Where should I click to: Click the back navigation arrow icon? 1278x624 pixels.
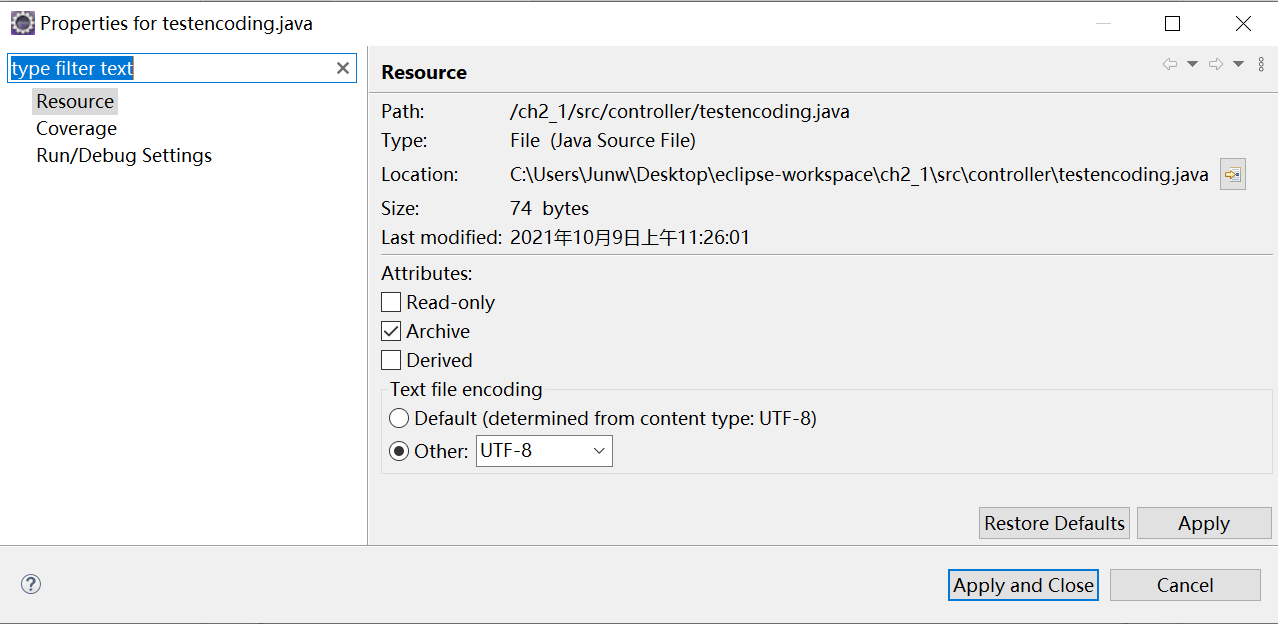1169,64
